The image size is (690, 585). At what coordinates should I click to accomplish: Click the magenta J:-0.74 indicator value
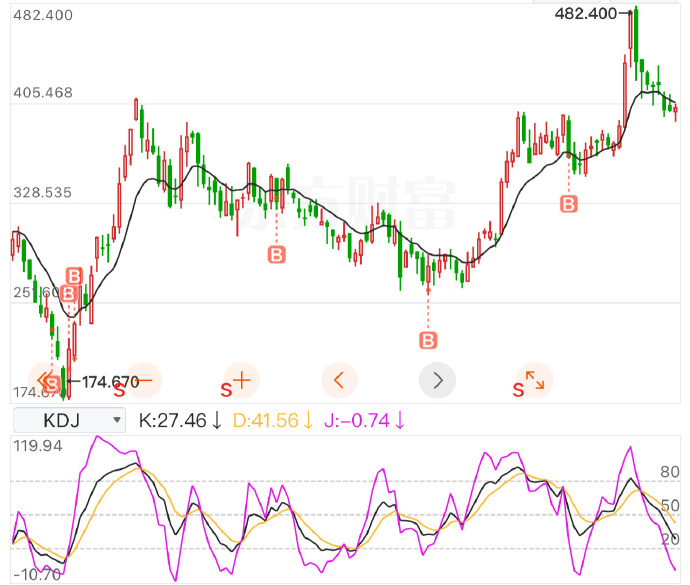click(364, 420)
